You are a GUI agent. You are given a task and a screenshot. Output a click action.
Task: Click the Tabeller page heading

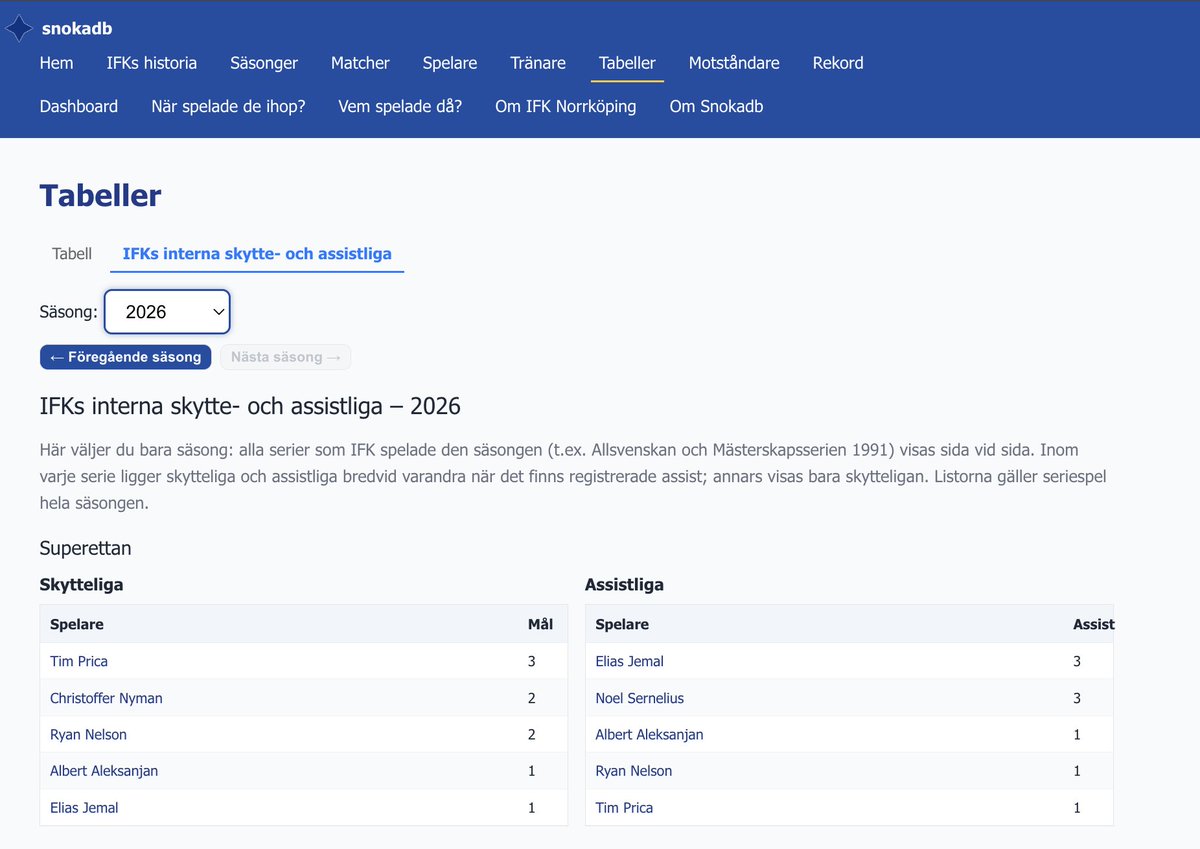pyautogui.click(x=100, y=195)
